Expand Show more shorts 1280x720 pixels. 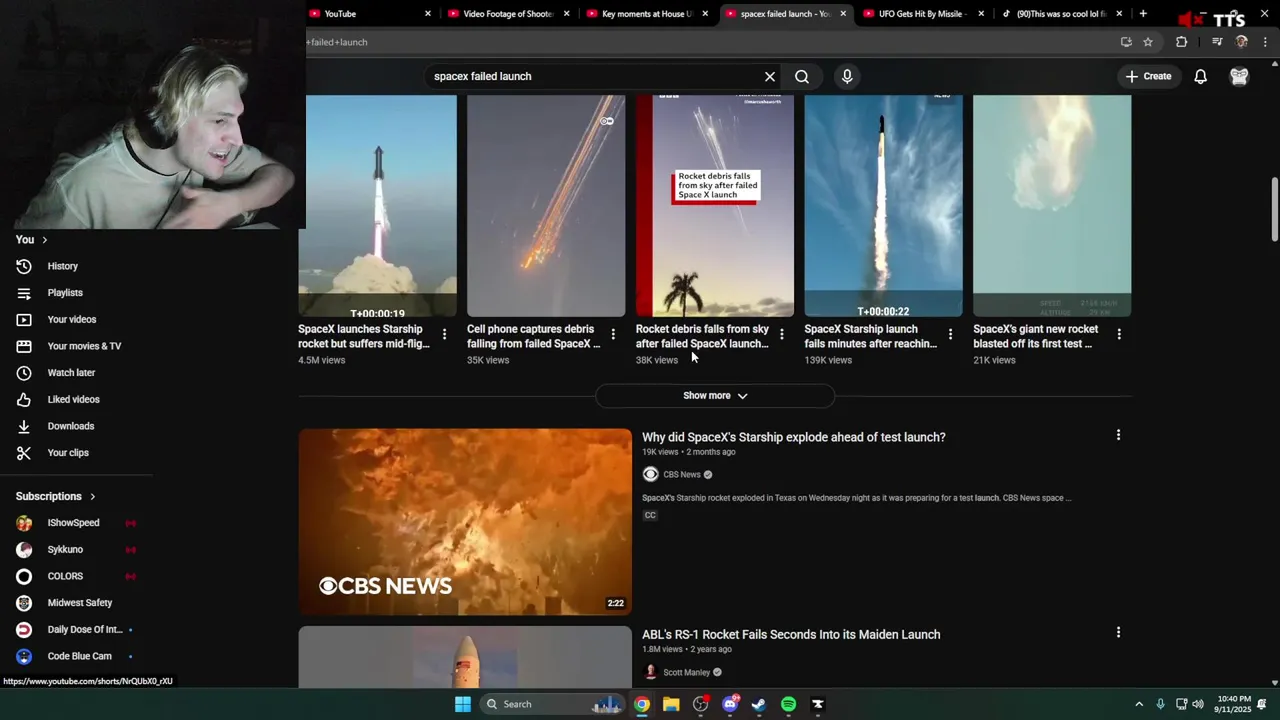715,396
